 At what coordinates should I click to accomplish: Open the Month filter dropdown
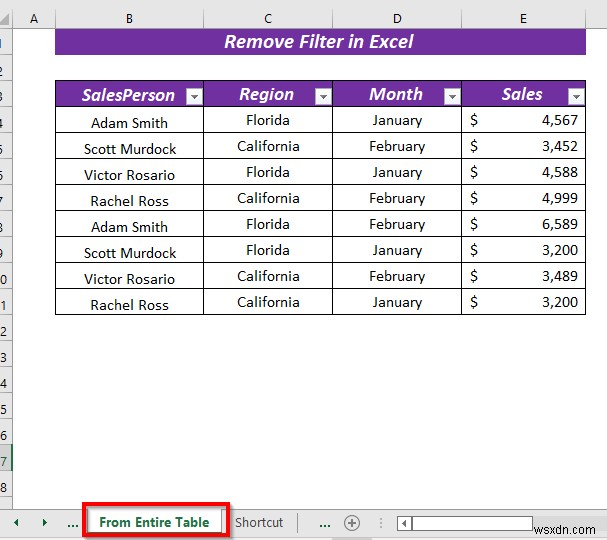tap(452, 96)
